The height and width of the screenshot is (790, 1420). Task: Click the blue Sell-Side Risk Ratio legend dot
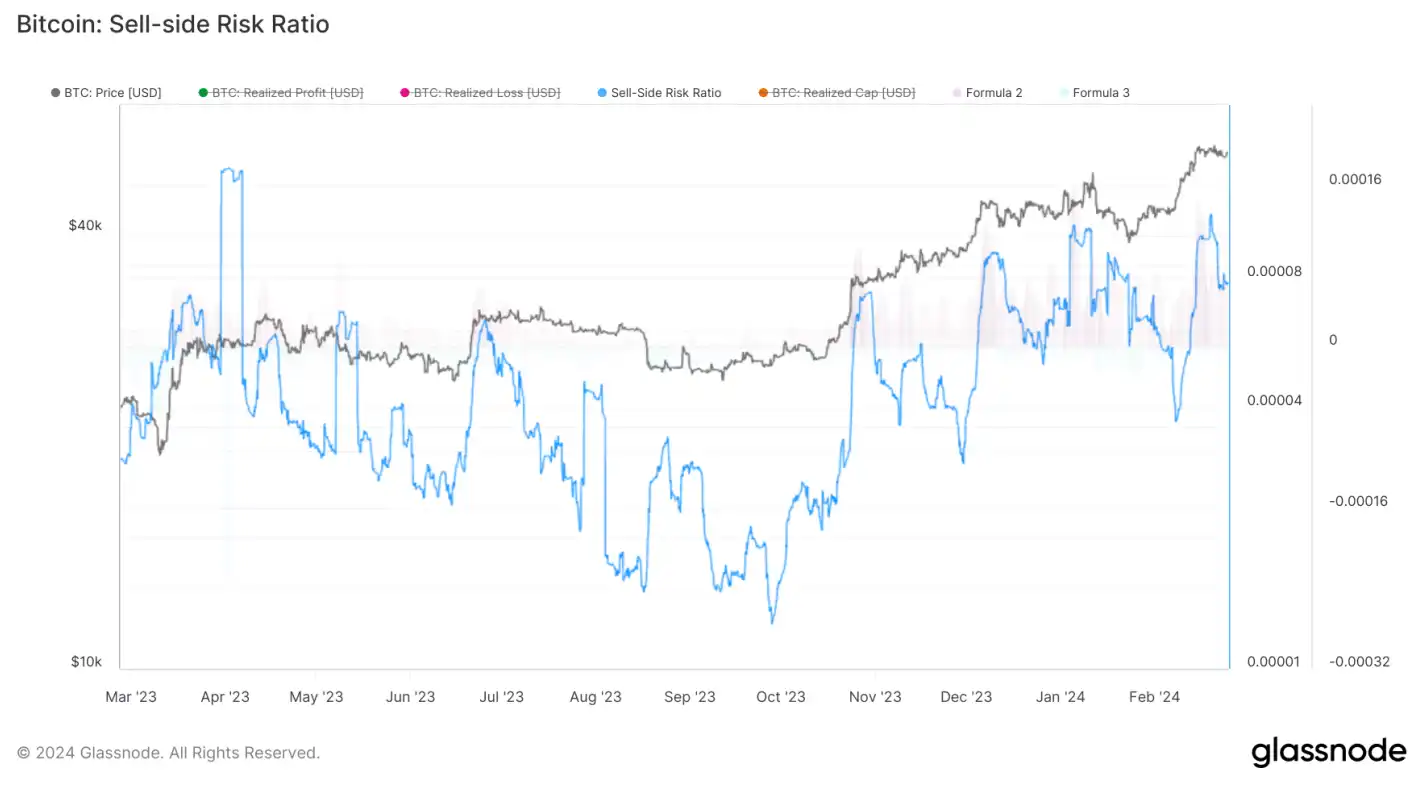(600, 93)
